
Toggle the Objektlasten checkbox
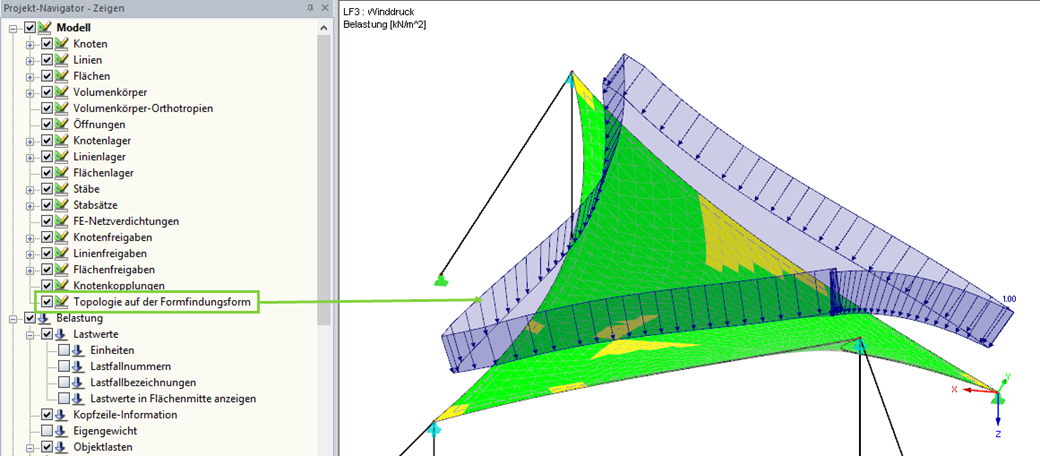click(x=46, y=447)
